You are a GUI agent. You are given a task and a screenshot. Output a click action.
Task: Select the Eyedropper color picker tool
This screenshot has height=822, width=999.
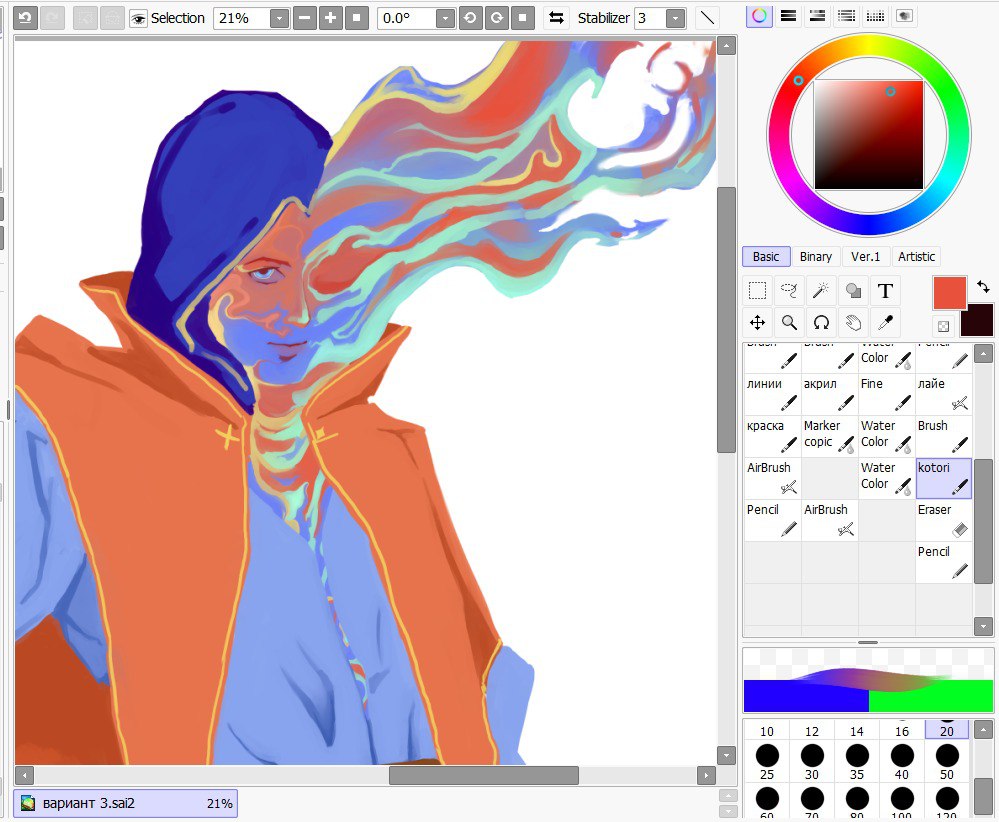885,322
